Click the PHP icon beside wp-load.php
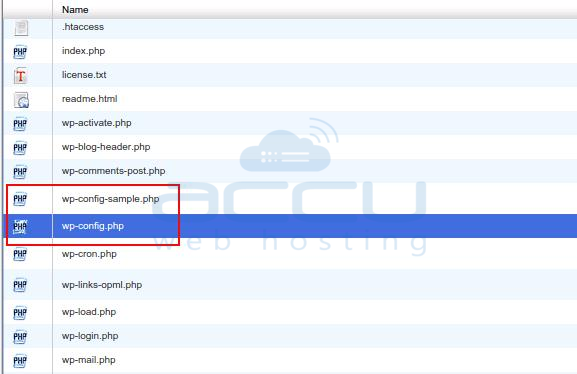This screenshot has height=374, width=577. click(x=20, y=313)
